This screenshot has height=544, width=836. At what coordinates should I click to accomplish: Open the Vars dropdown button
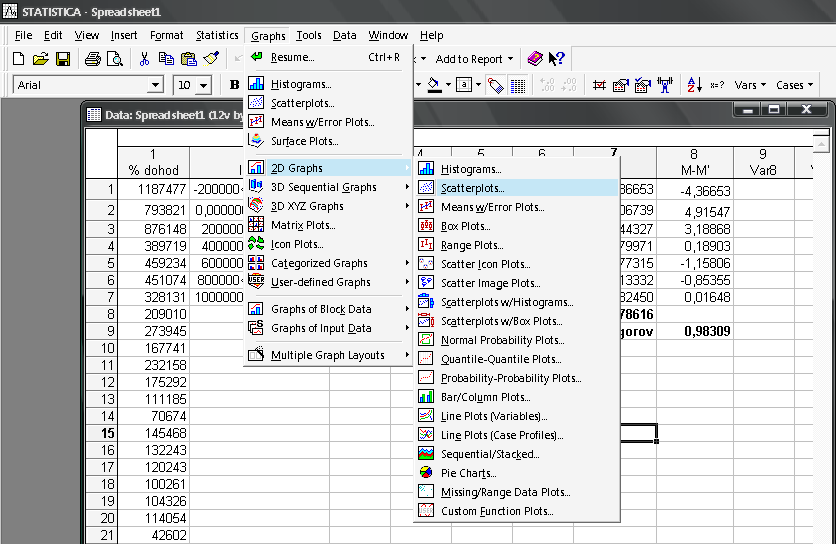[750, 85]
